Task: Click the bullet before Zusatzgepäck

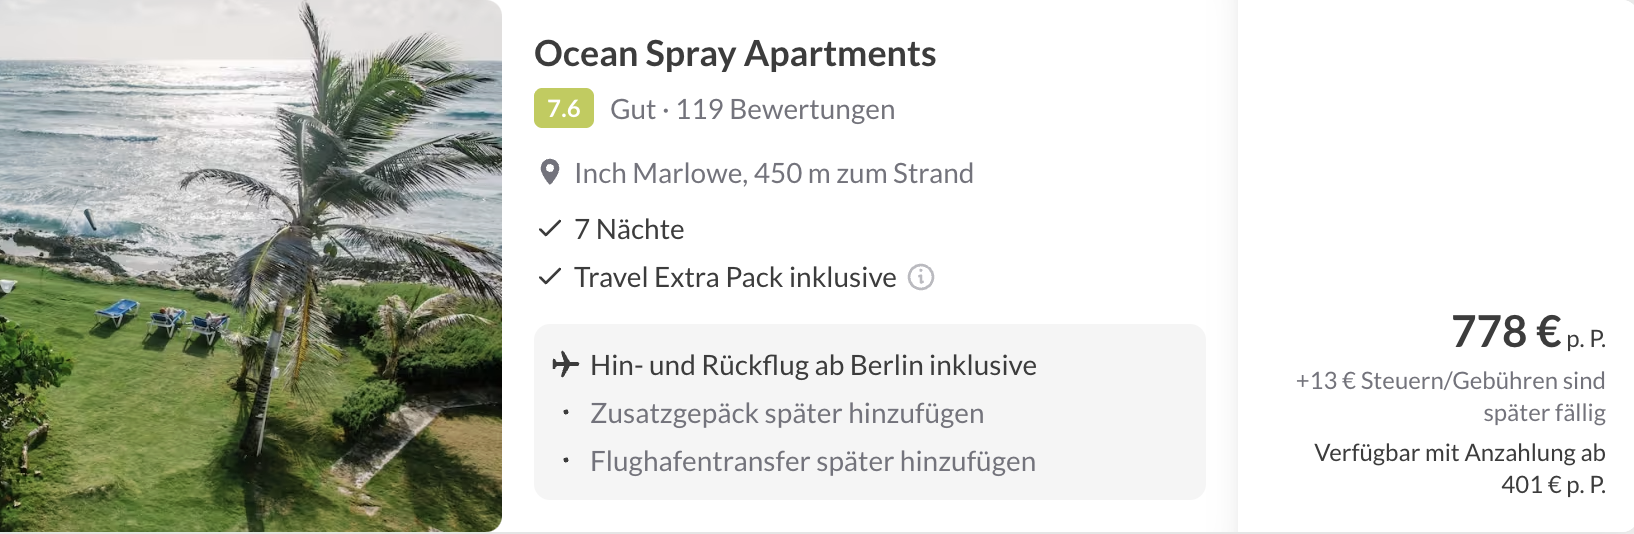Action: [566, 412]
